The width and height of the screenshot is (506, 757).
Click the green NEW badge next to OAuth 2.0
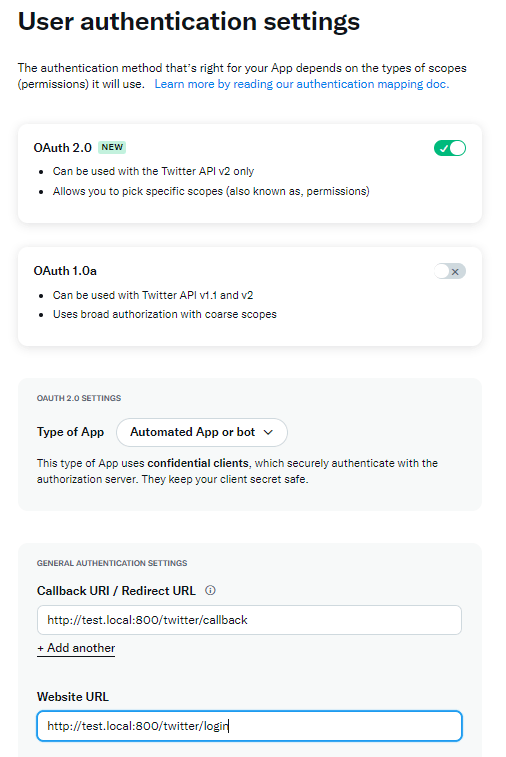pos(112,147)
